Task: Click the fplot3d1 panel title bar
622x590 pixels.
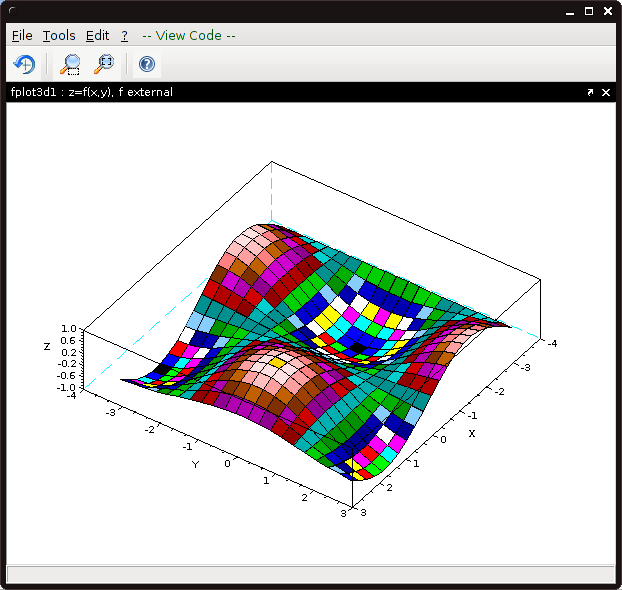Action: pyautogui.click(x=300, y=92)
